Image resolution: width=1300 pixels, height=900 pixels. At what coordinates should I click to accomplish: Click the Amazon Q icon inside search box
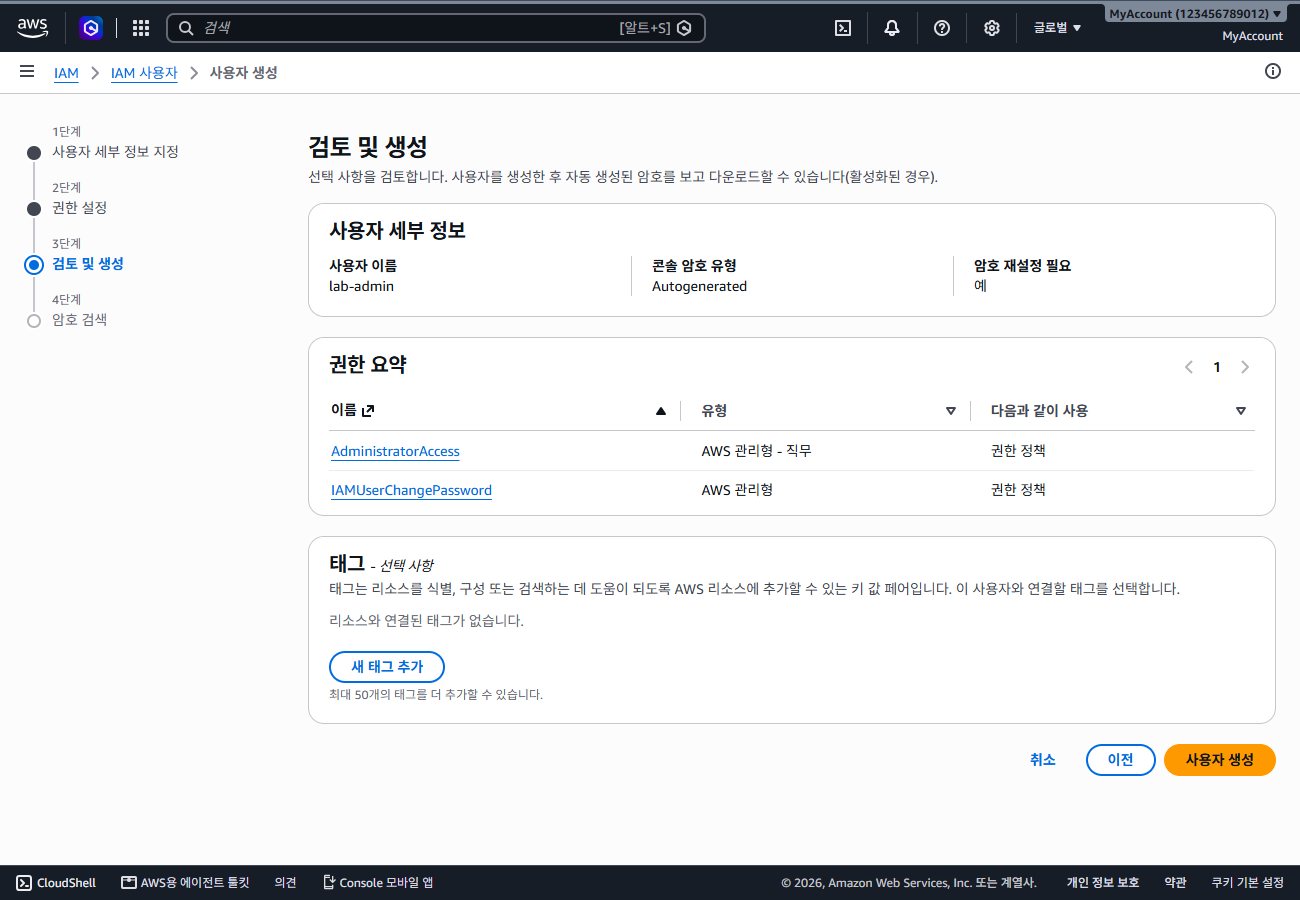(684, 28)
